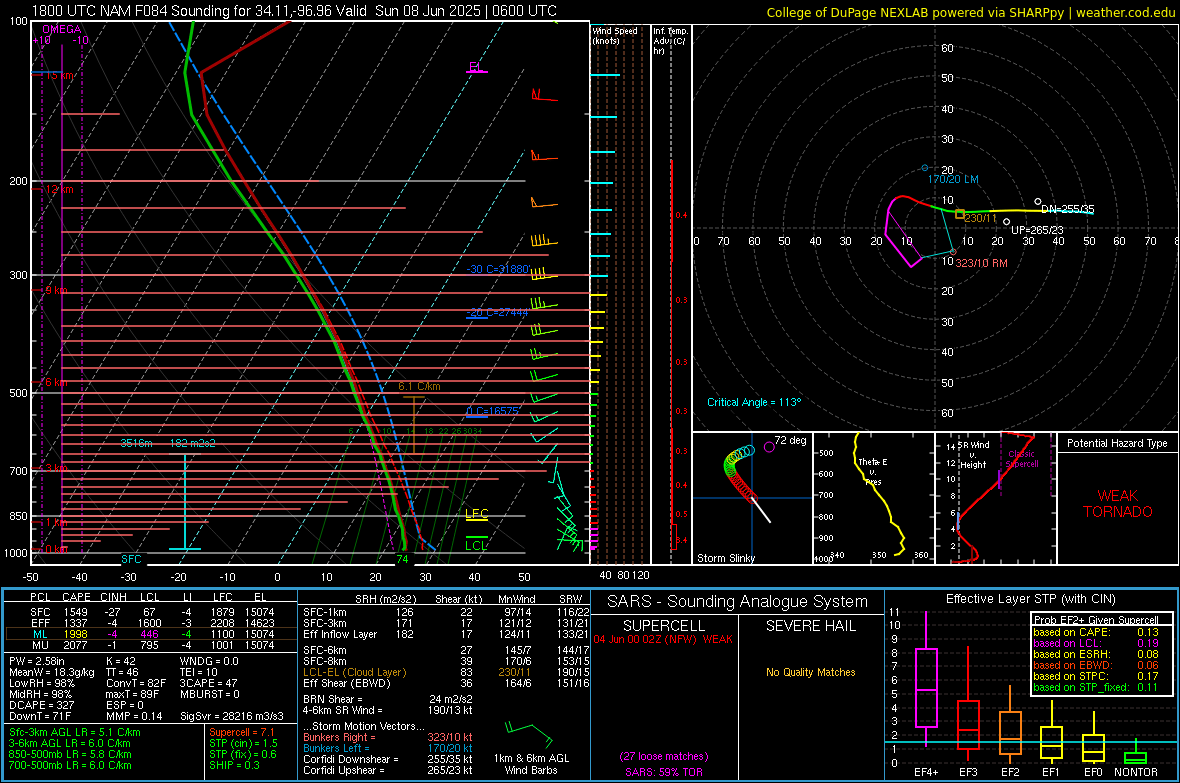Screen dimensions: 1180x783
Task: Click the 'based on STP_fixed: 0.11' probability line
Action: (1096, 687)
